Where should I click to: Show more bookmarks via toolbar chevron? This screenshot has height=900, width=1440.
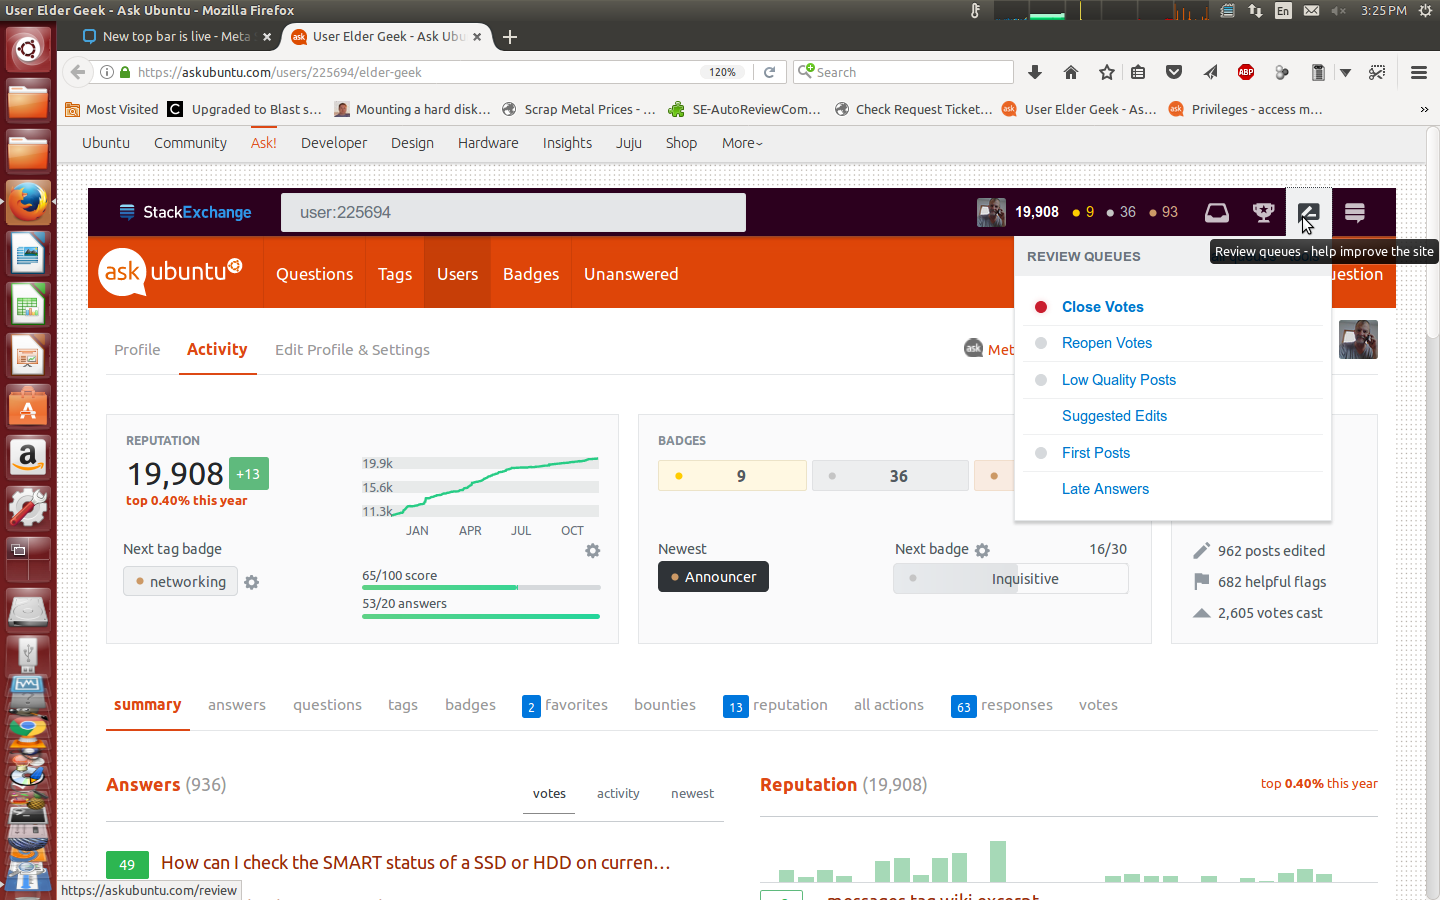pos(1424,109)
